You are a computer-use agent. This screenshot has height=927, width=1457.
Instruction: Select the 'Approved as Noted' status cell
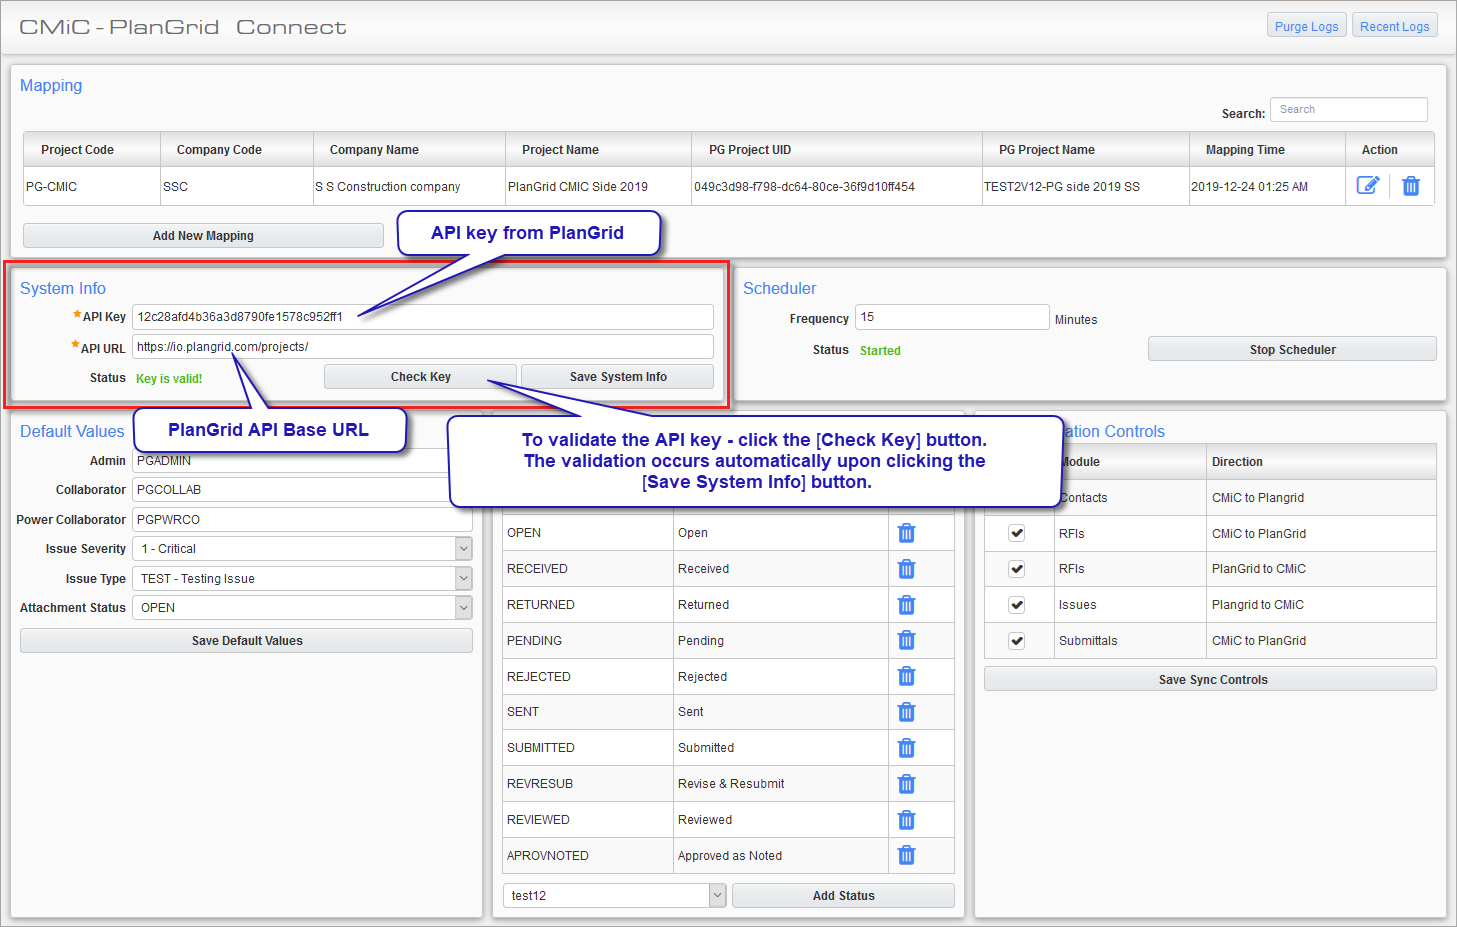[x=781, y=855]
